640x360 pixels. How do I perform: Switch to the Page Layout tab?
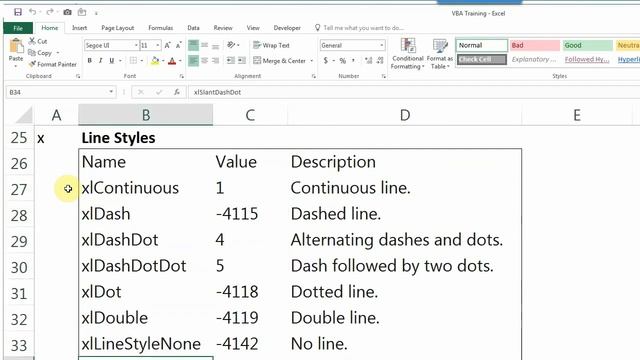coord(118,28)
